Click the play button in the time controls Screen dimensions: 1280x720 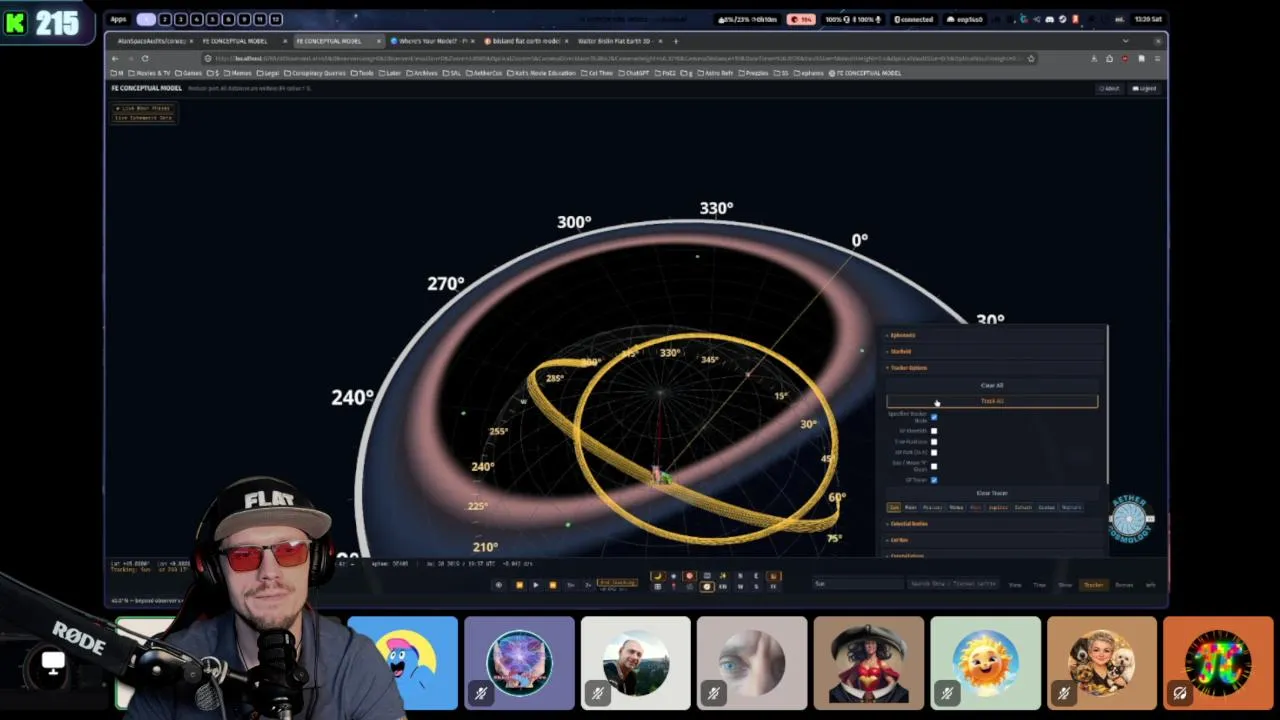click(x=536, y=585)
